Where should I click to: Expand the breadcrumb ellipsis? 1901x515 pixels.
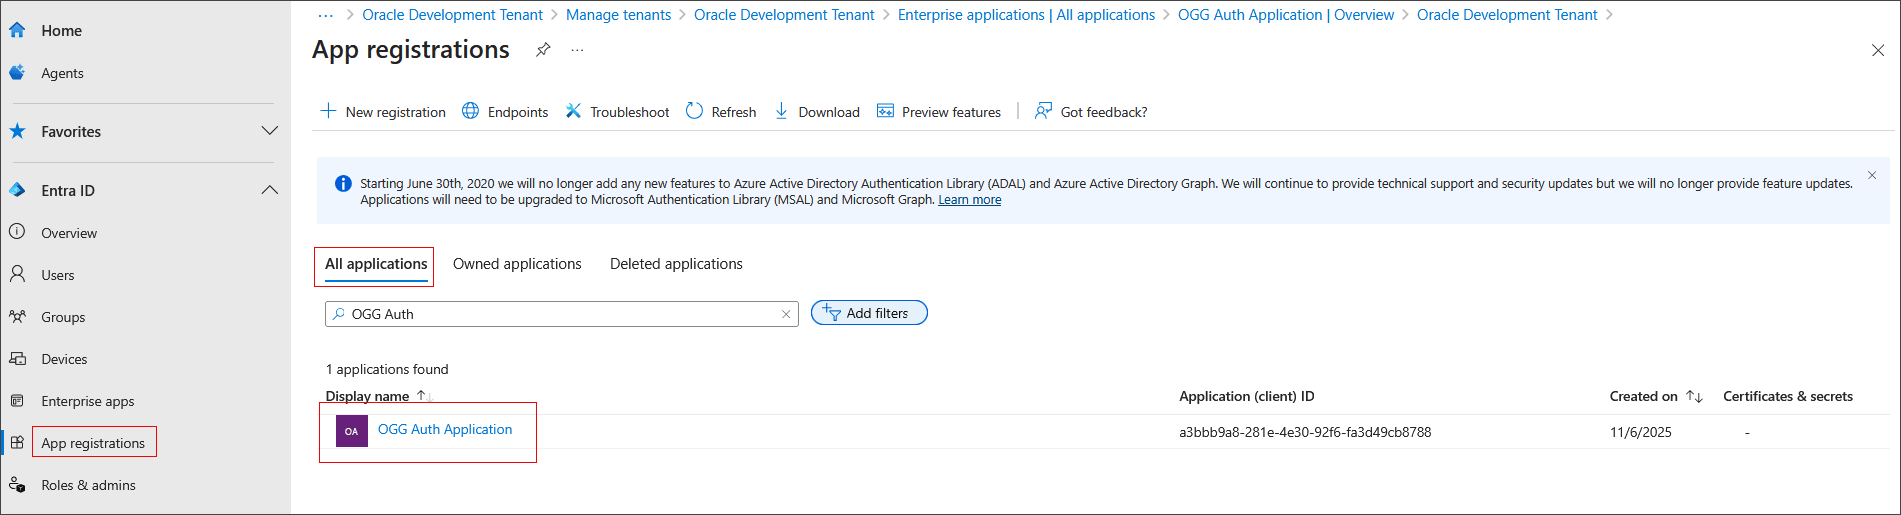click(x=326, y=15)
